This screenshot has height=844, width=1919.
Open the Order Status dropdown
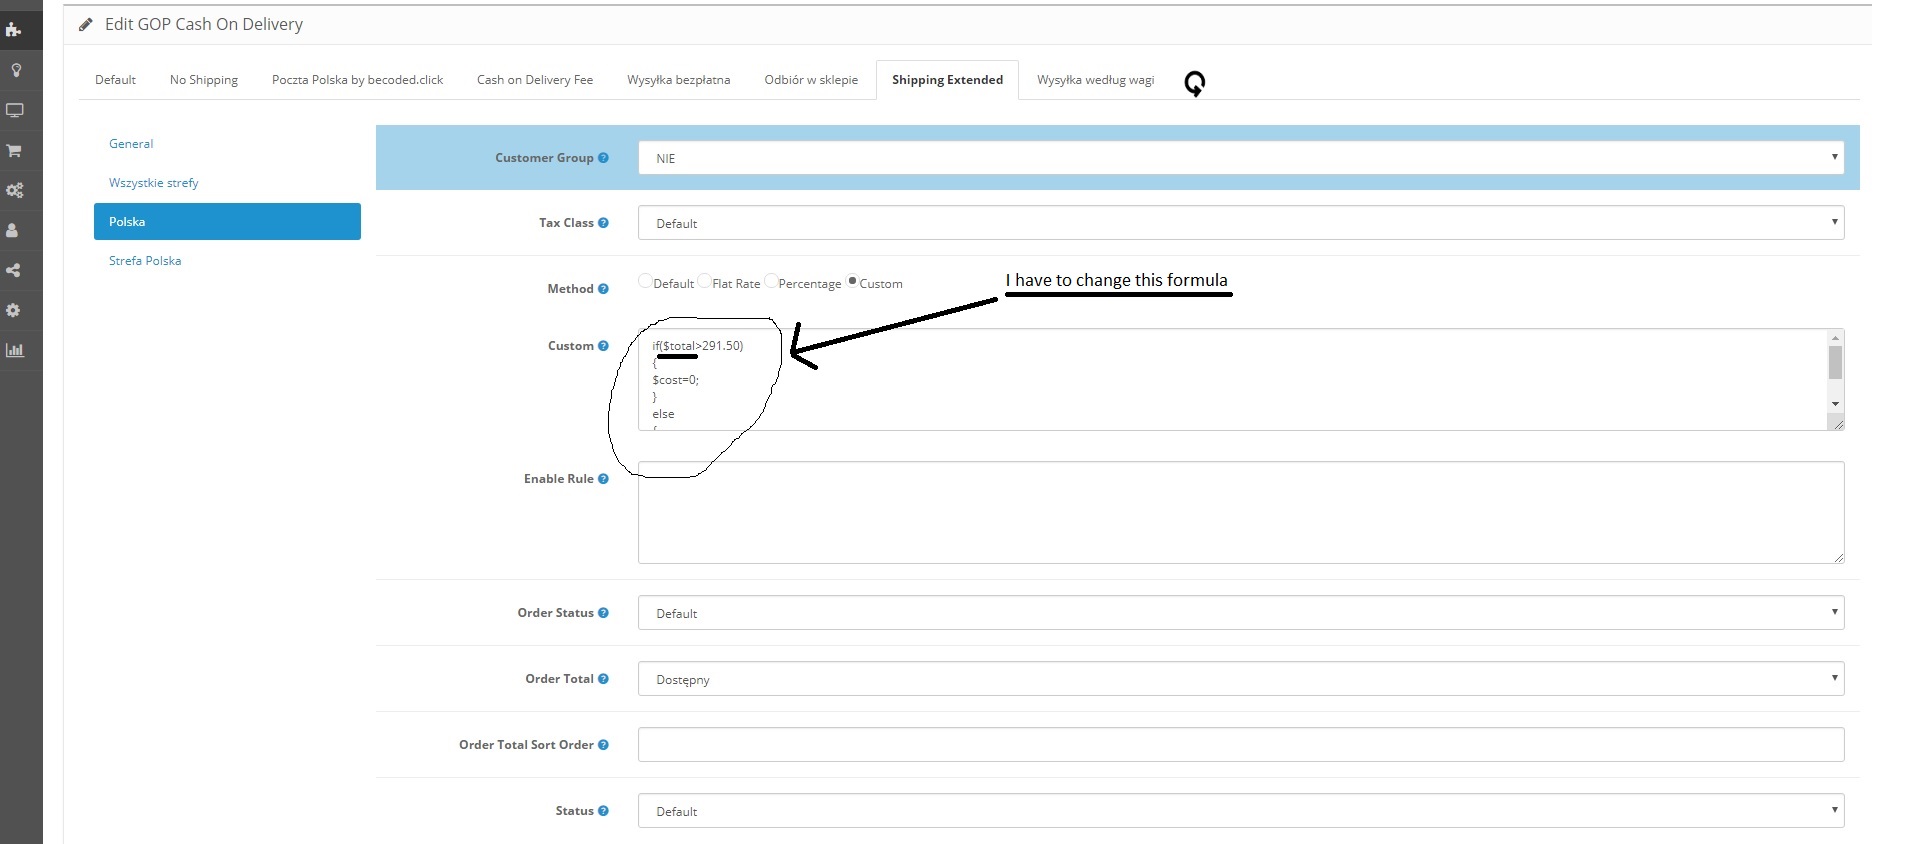click(1241, 613)
